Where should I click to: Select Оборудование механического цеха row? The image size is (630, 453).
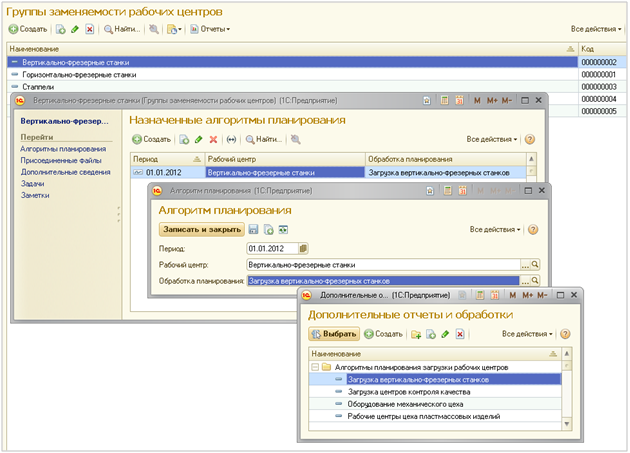(435, 404)
